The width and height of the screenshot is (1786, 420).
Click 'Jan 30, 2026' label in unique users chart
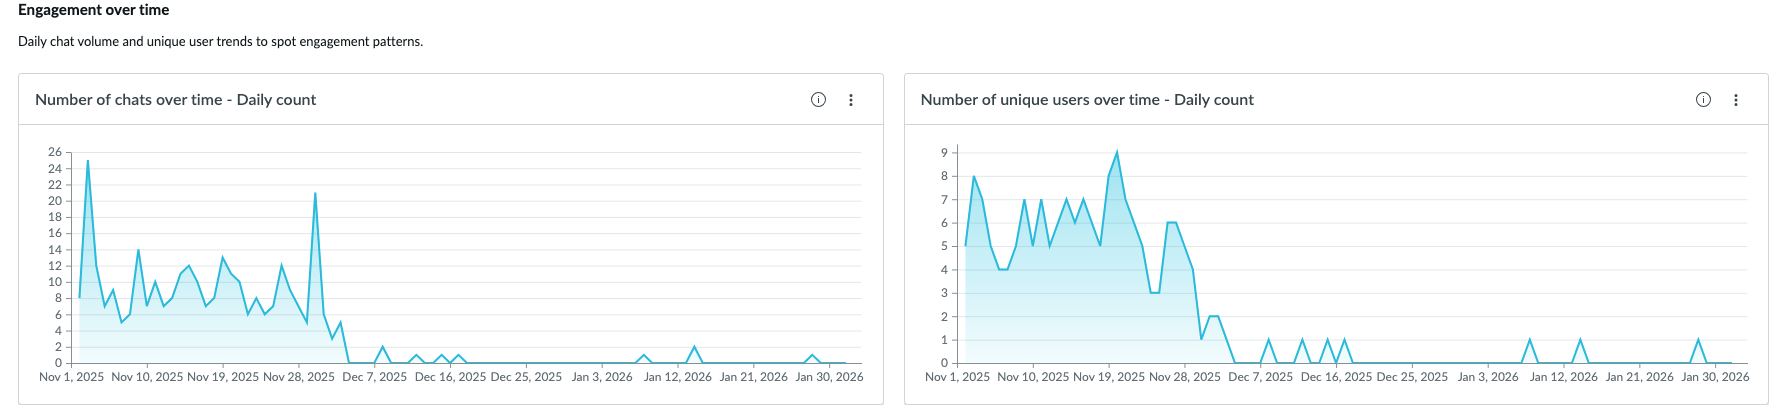(1715, 377)
